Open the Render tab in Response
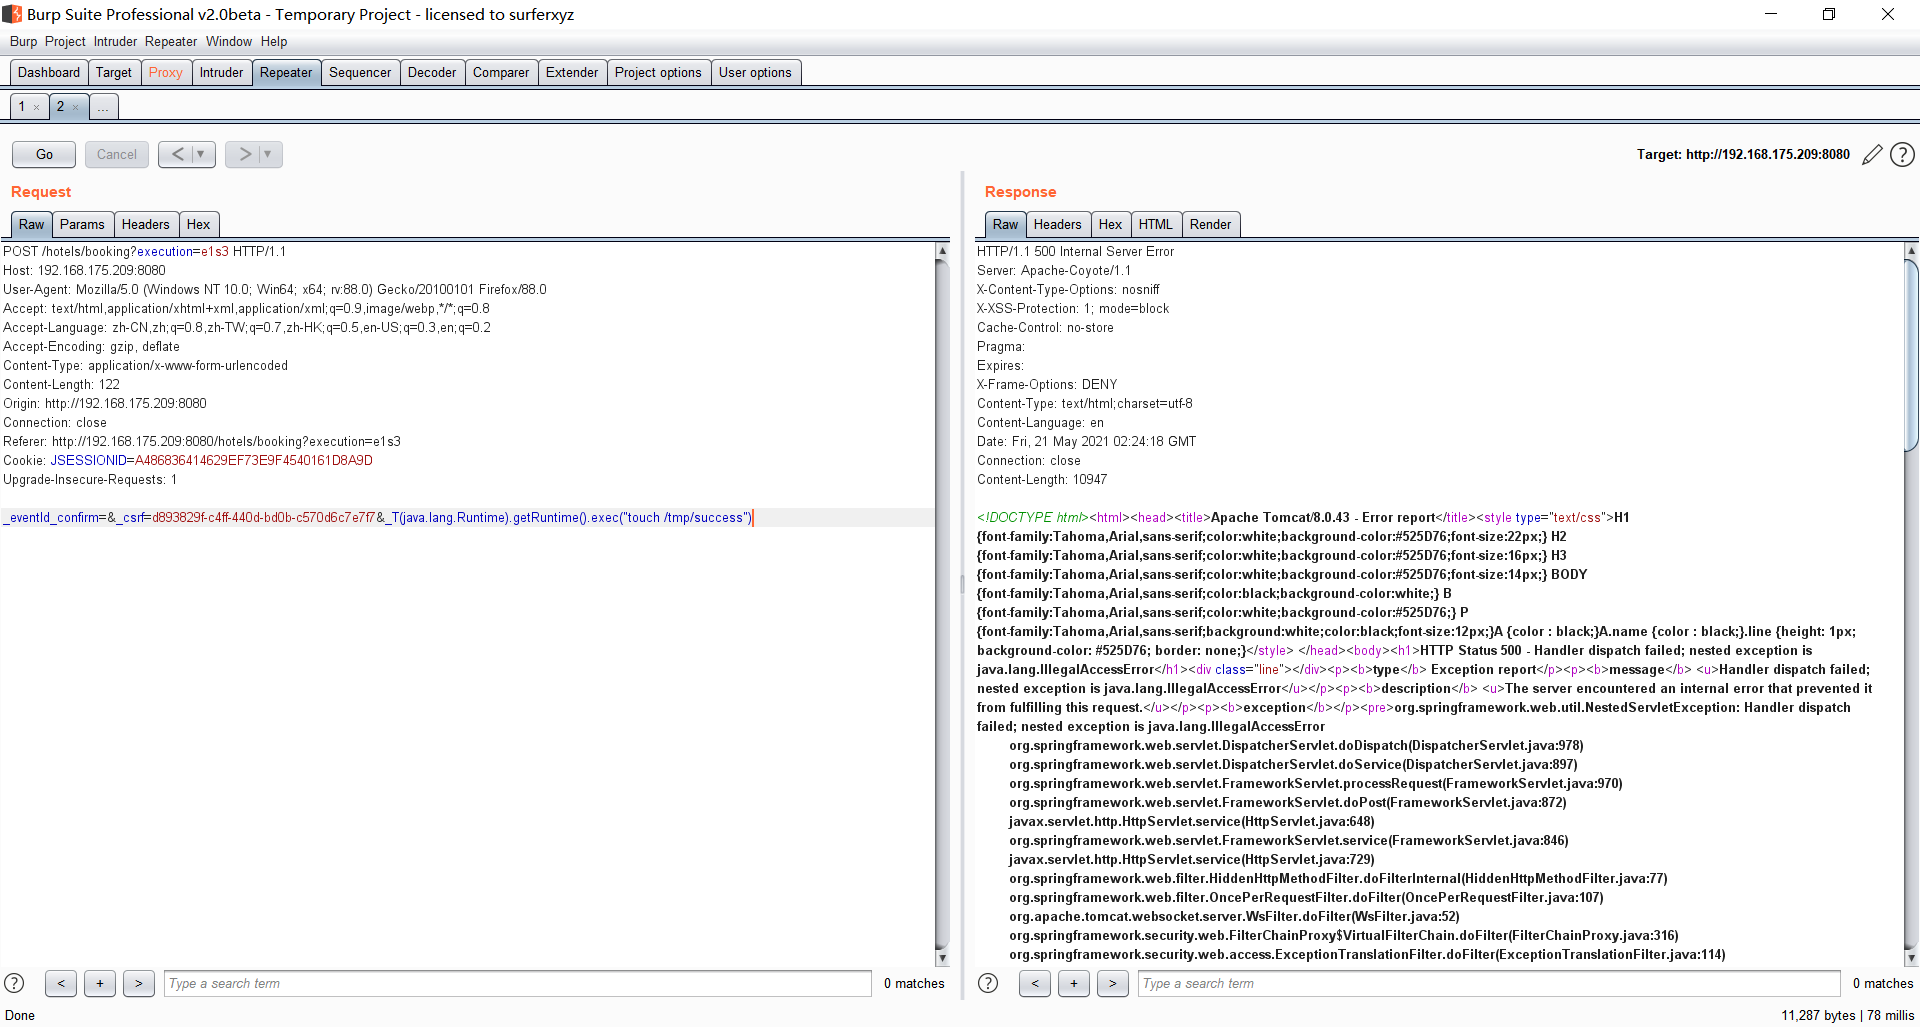This screenshot has height=1027, width=1920. coord(1210,224)
